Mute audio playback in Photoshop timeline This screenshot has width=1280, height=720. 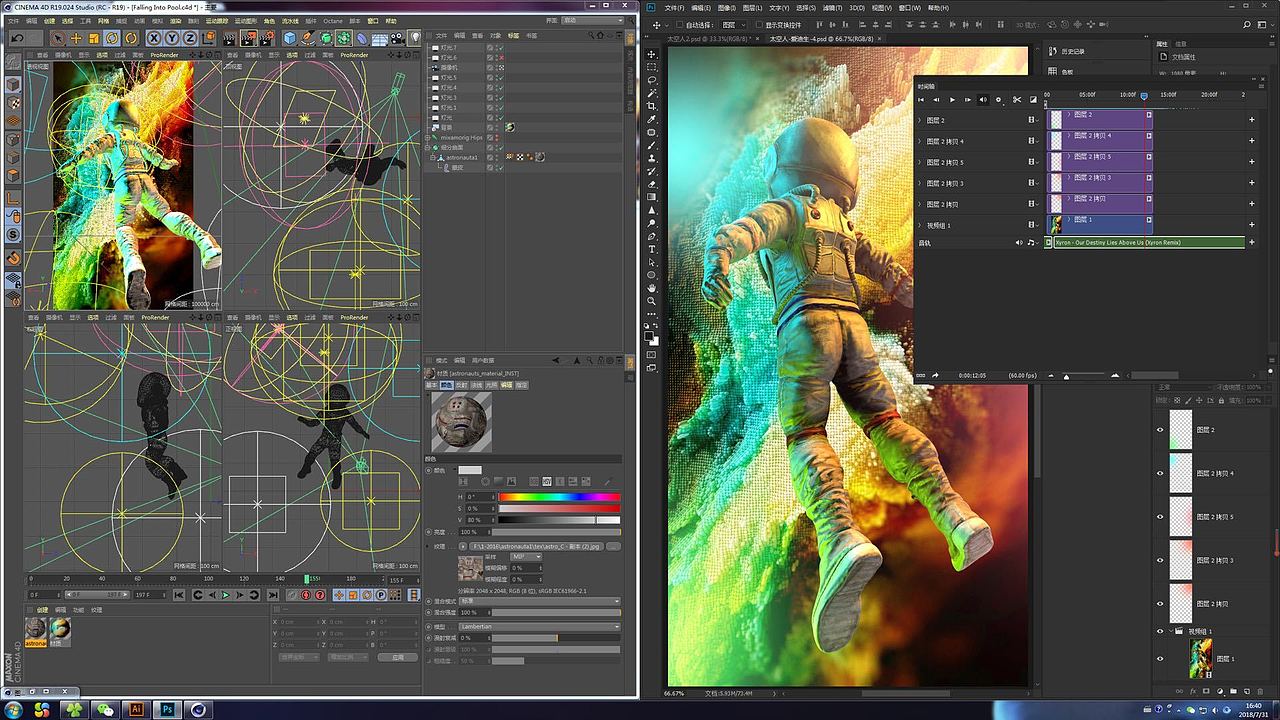[x=982, y=99]
